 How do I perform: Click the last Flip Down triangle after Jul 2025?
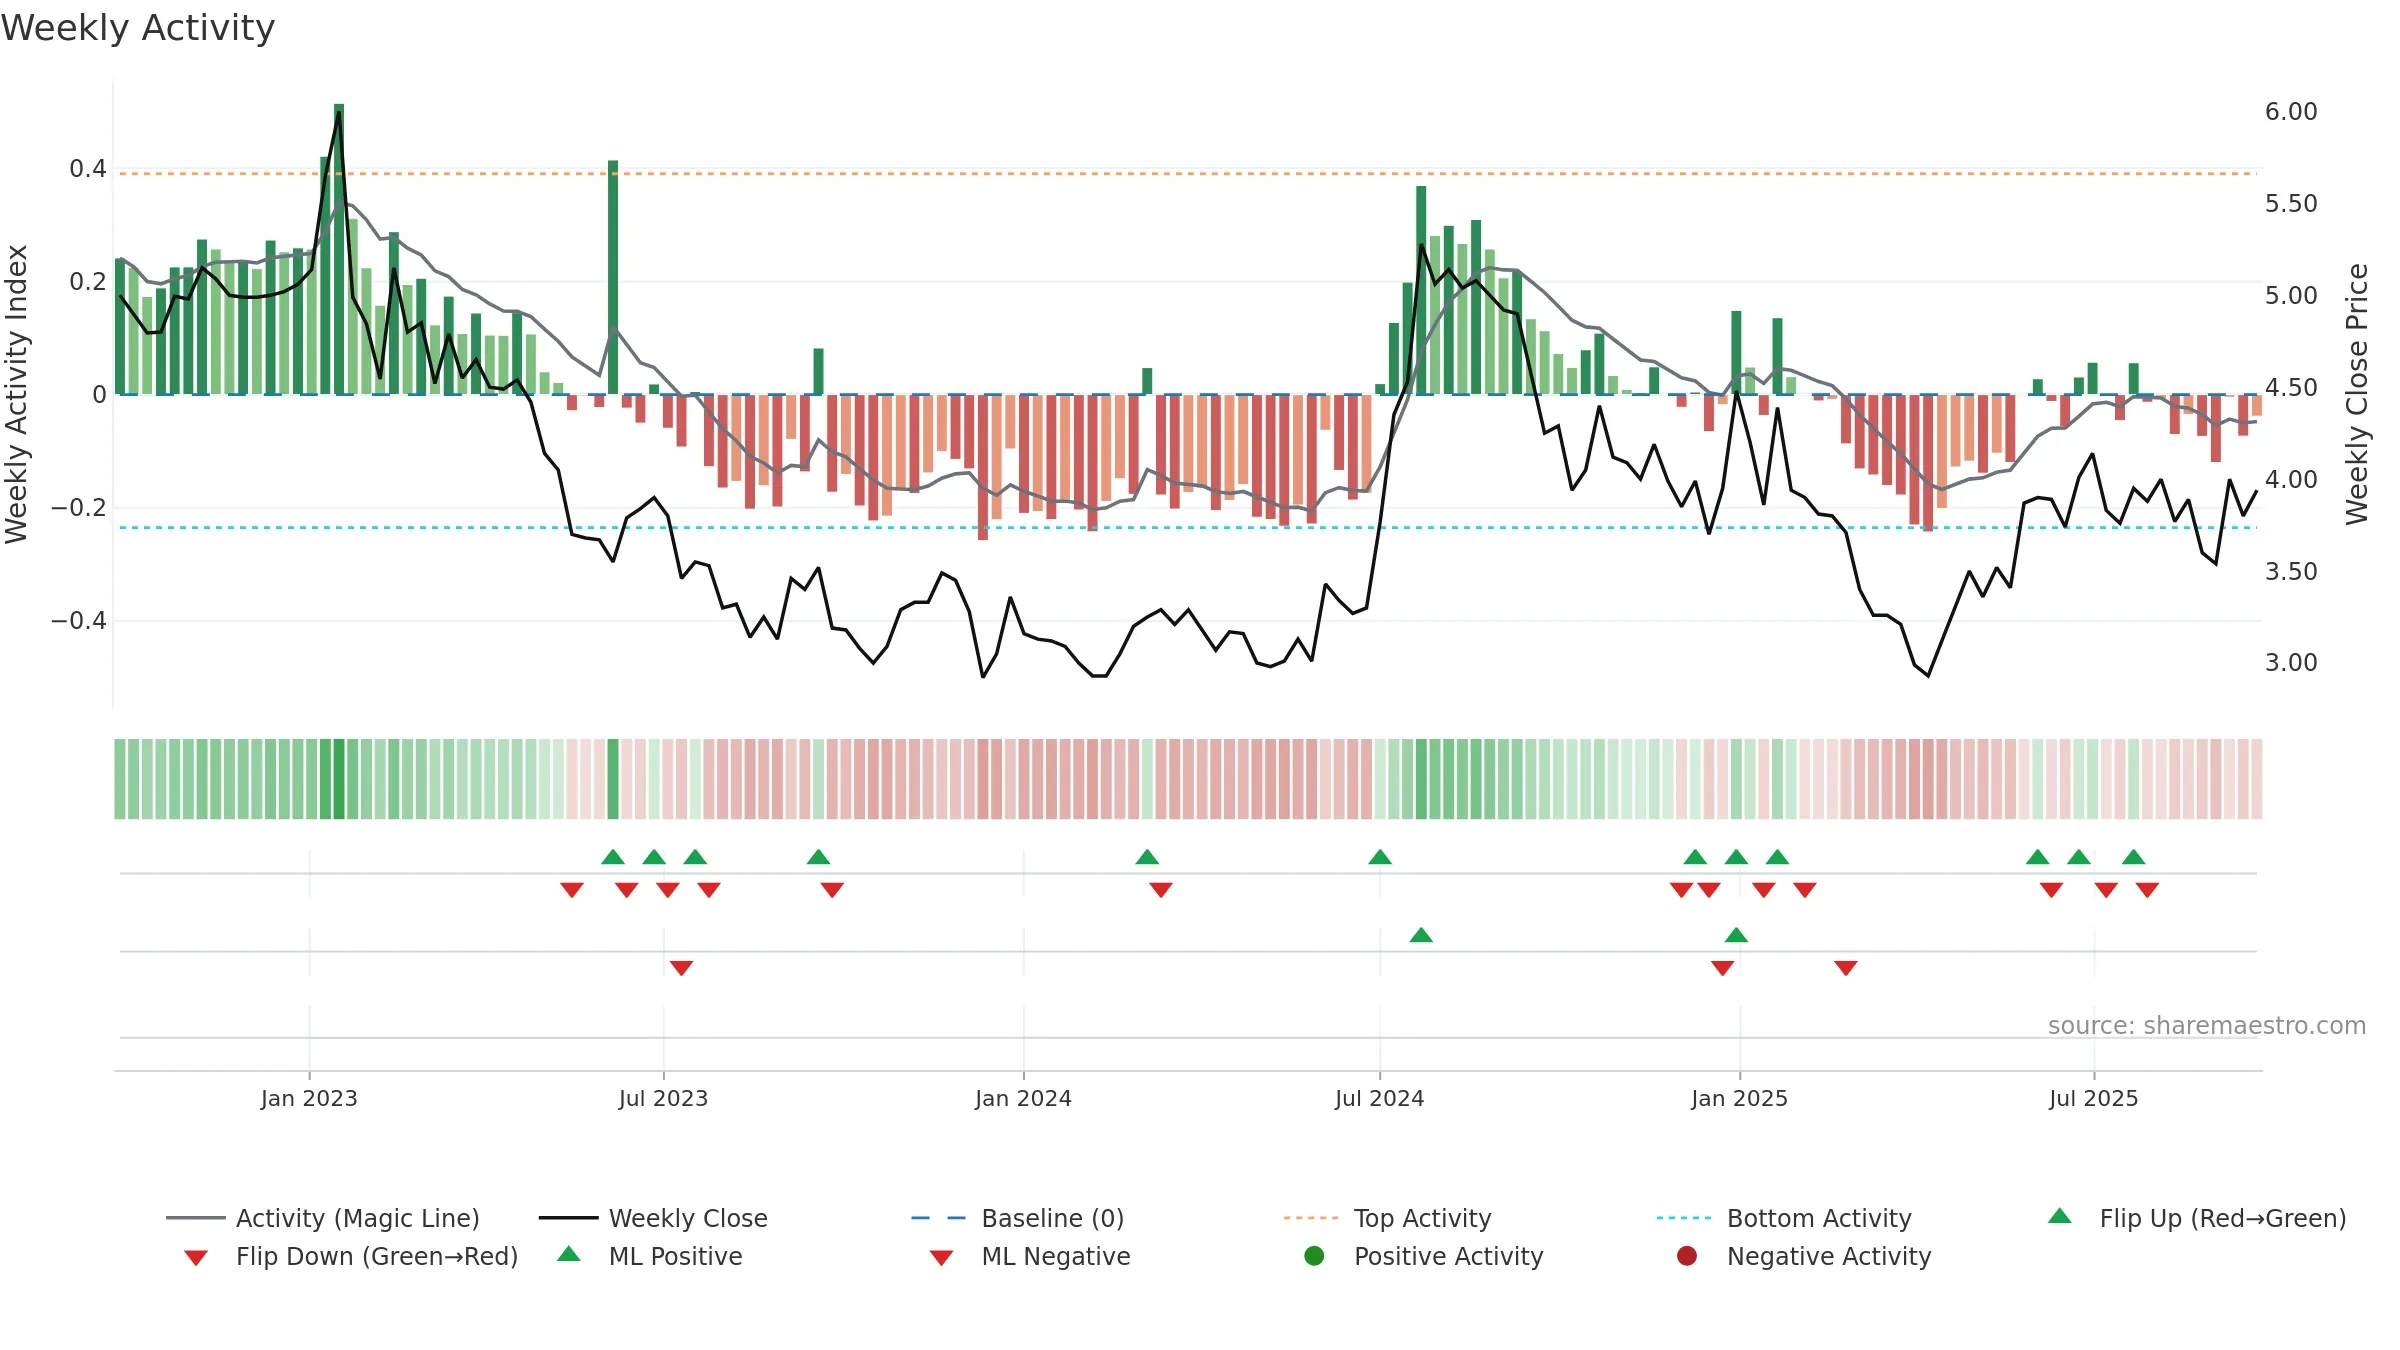[2147, 890]
